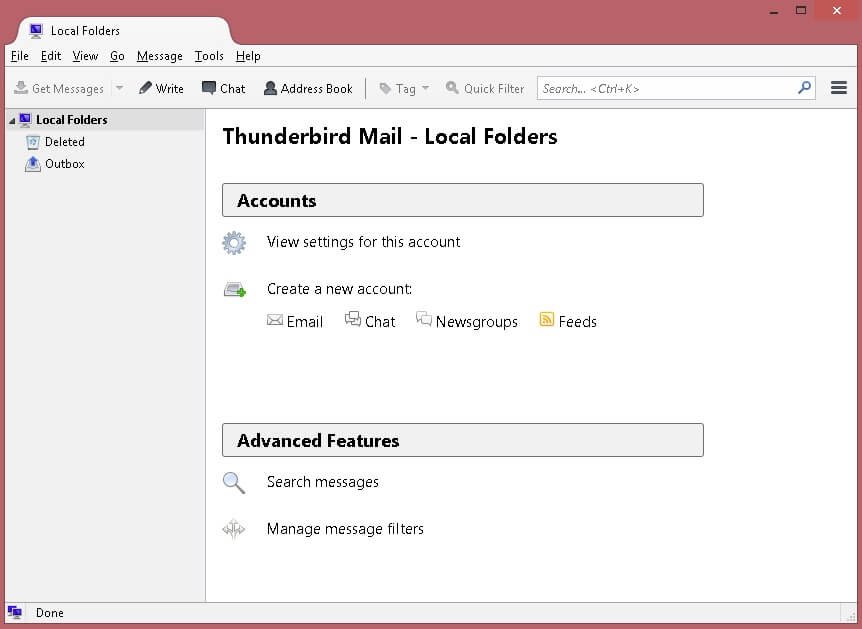Click the Email envelope icon
This screenshot has width=862, height=629.
click(x=275, y=320)
